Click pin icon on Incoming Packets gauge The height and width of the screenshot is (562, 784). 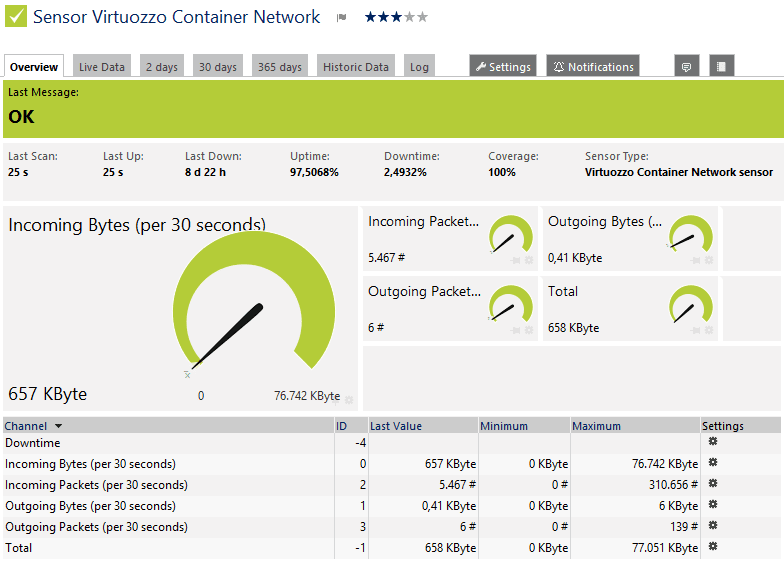click(516, 260)
